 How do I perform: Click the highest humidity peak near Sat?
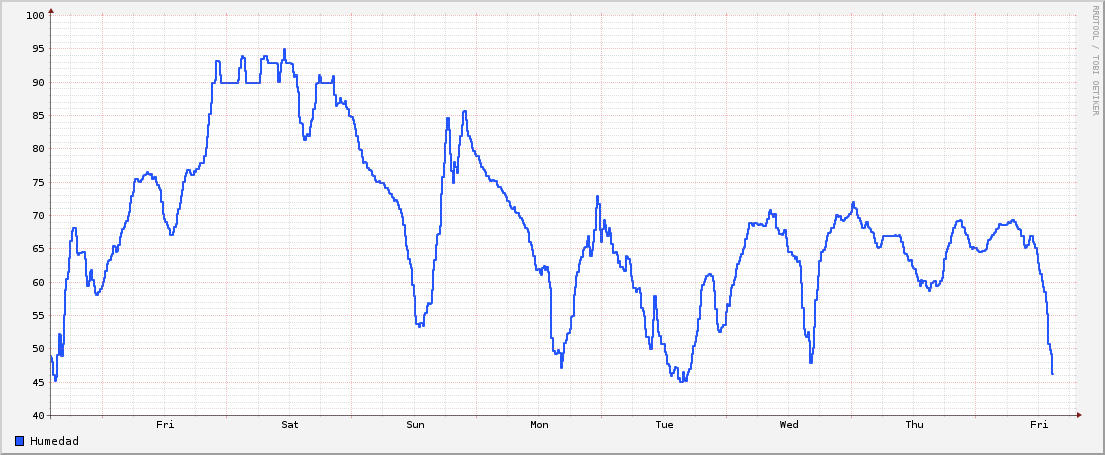point(284,49)
